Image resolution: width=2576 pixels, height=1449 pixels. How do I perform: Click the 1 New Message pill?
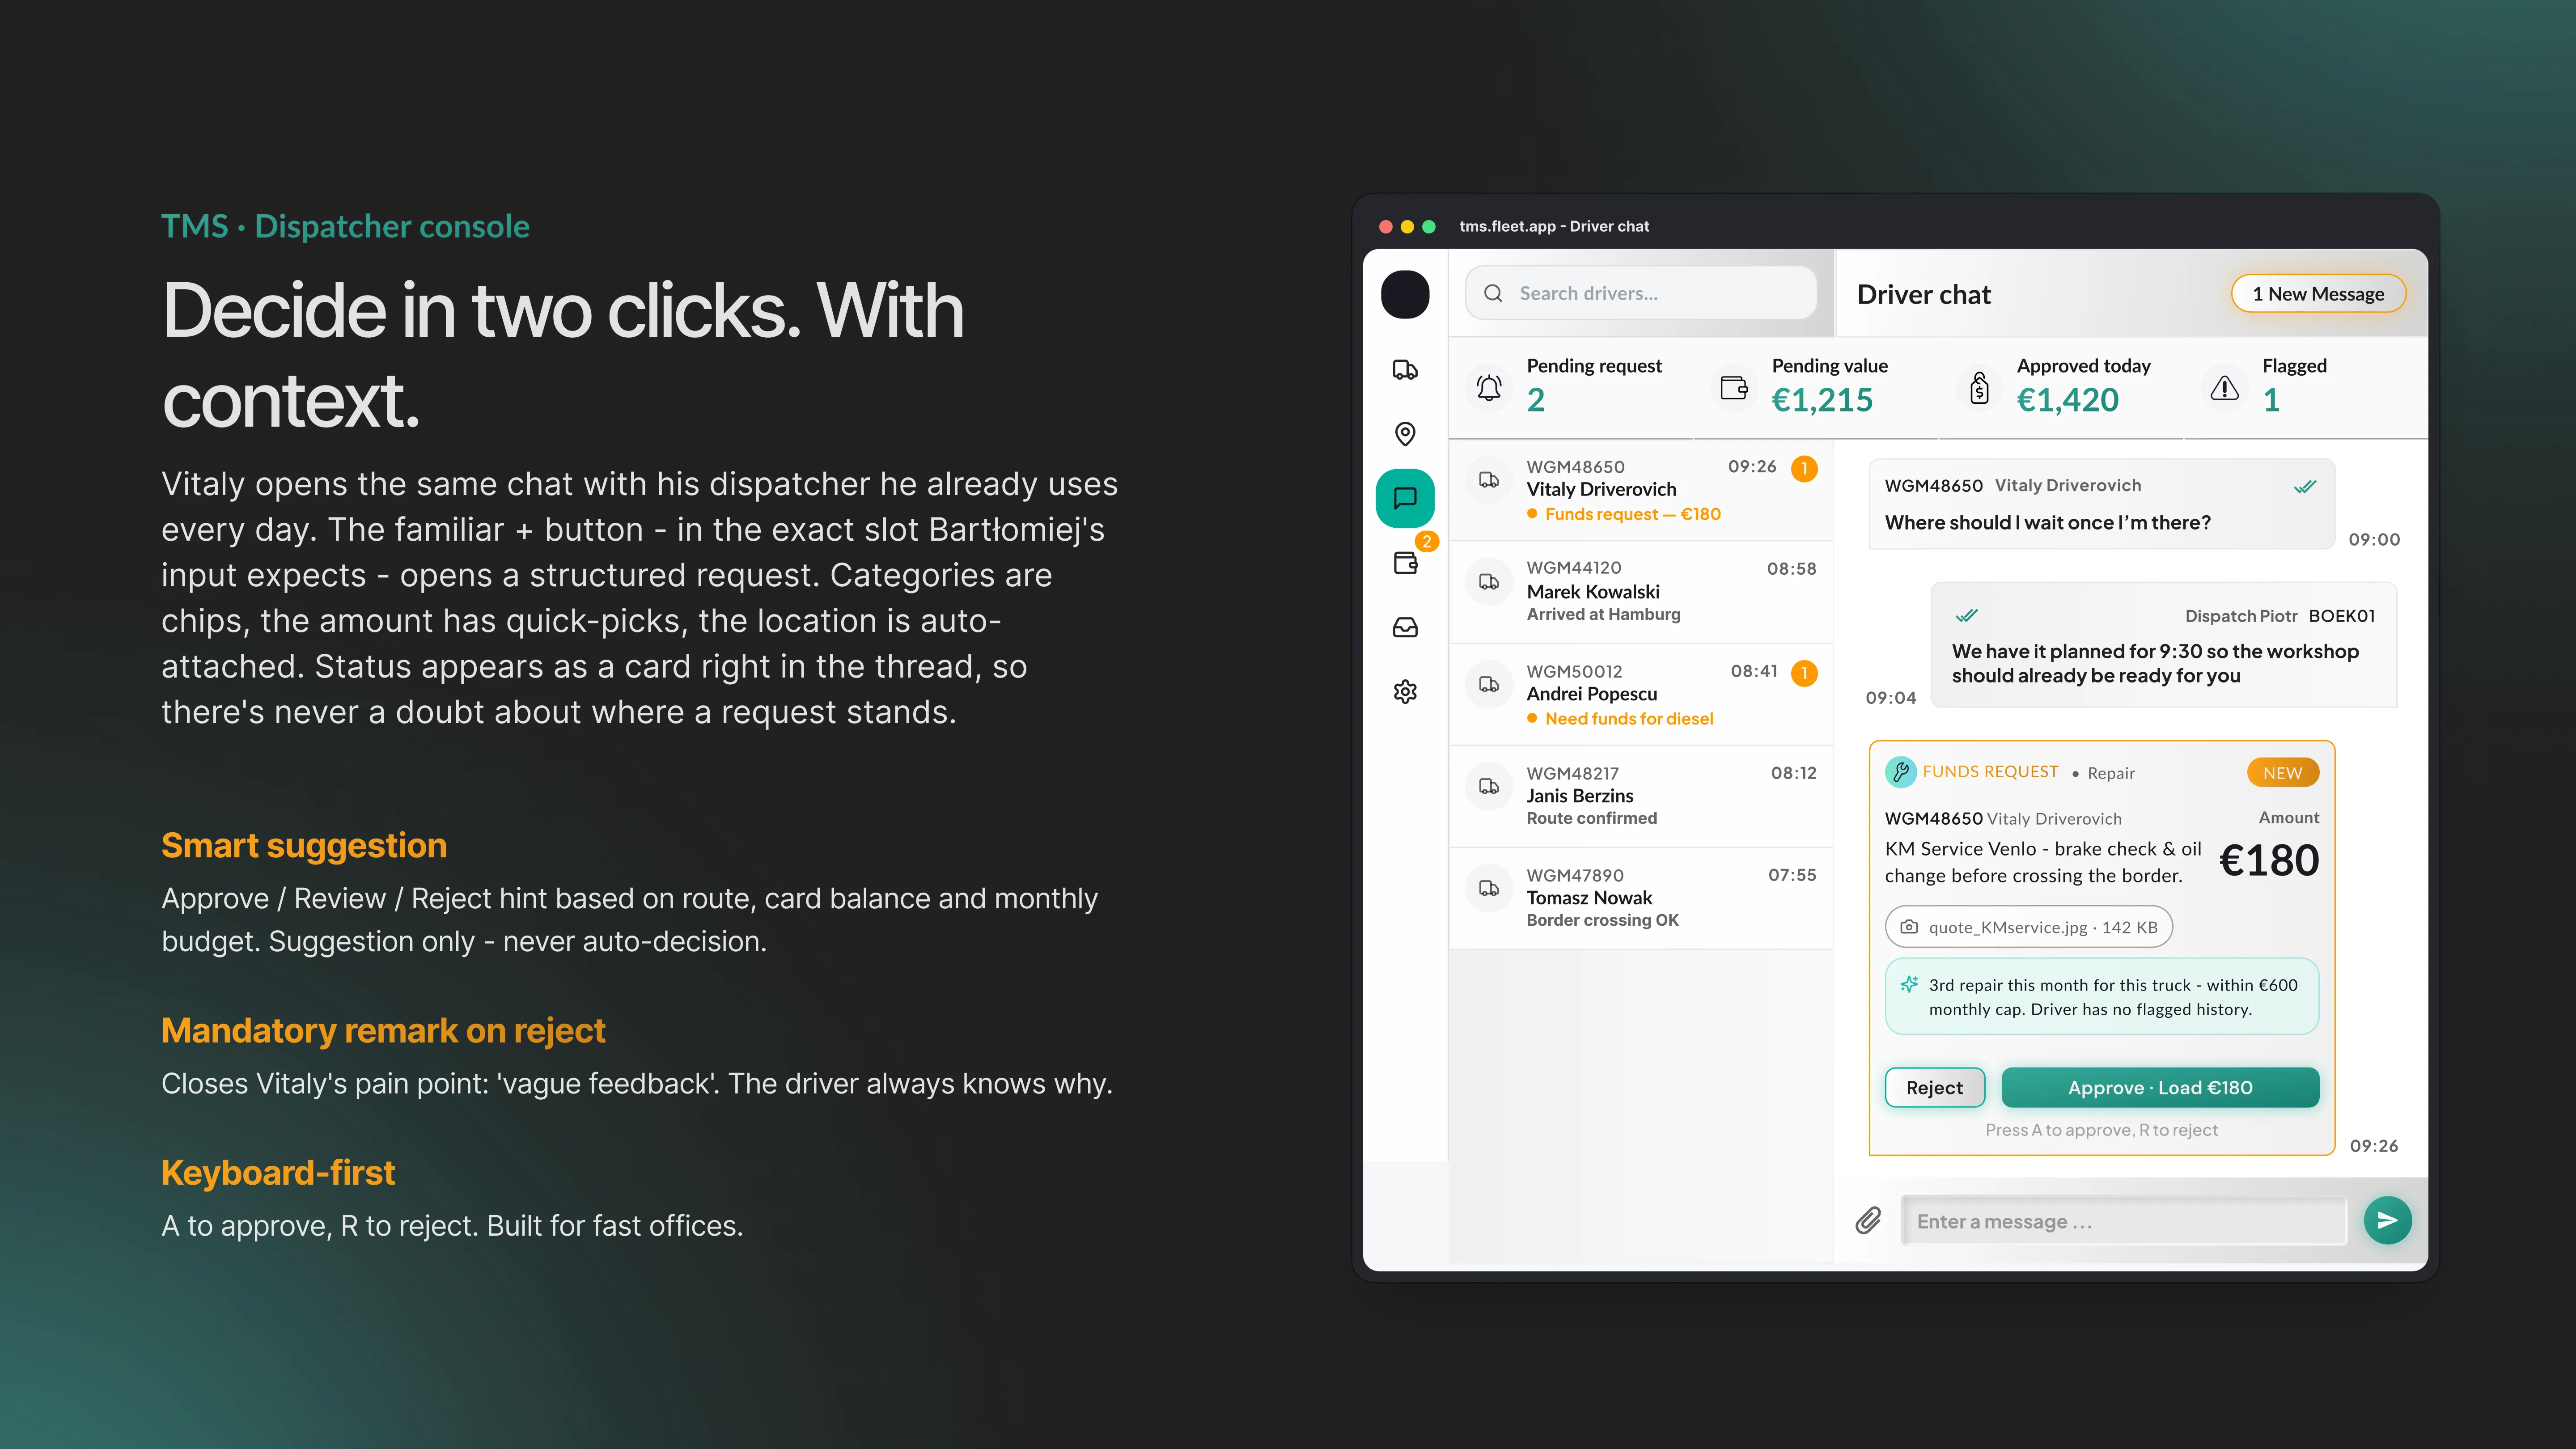tap(2318, 294)
